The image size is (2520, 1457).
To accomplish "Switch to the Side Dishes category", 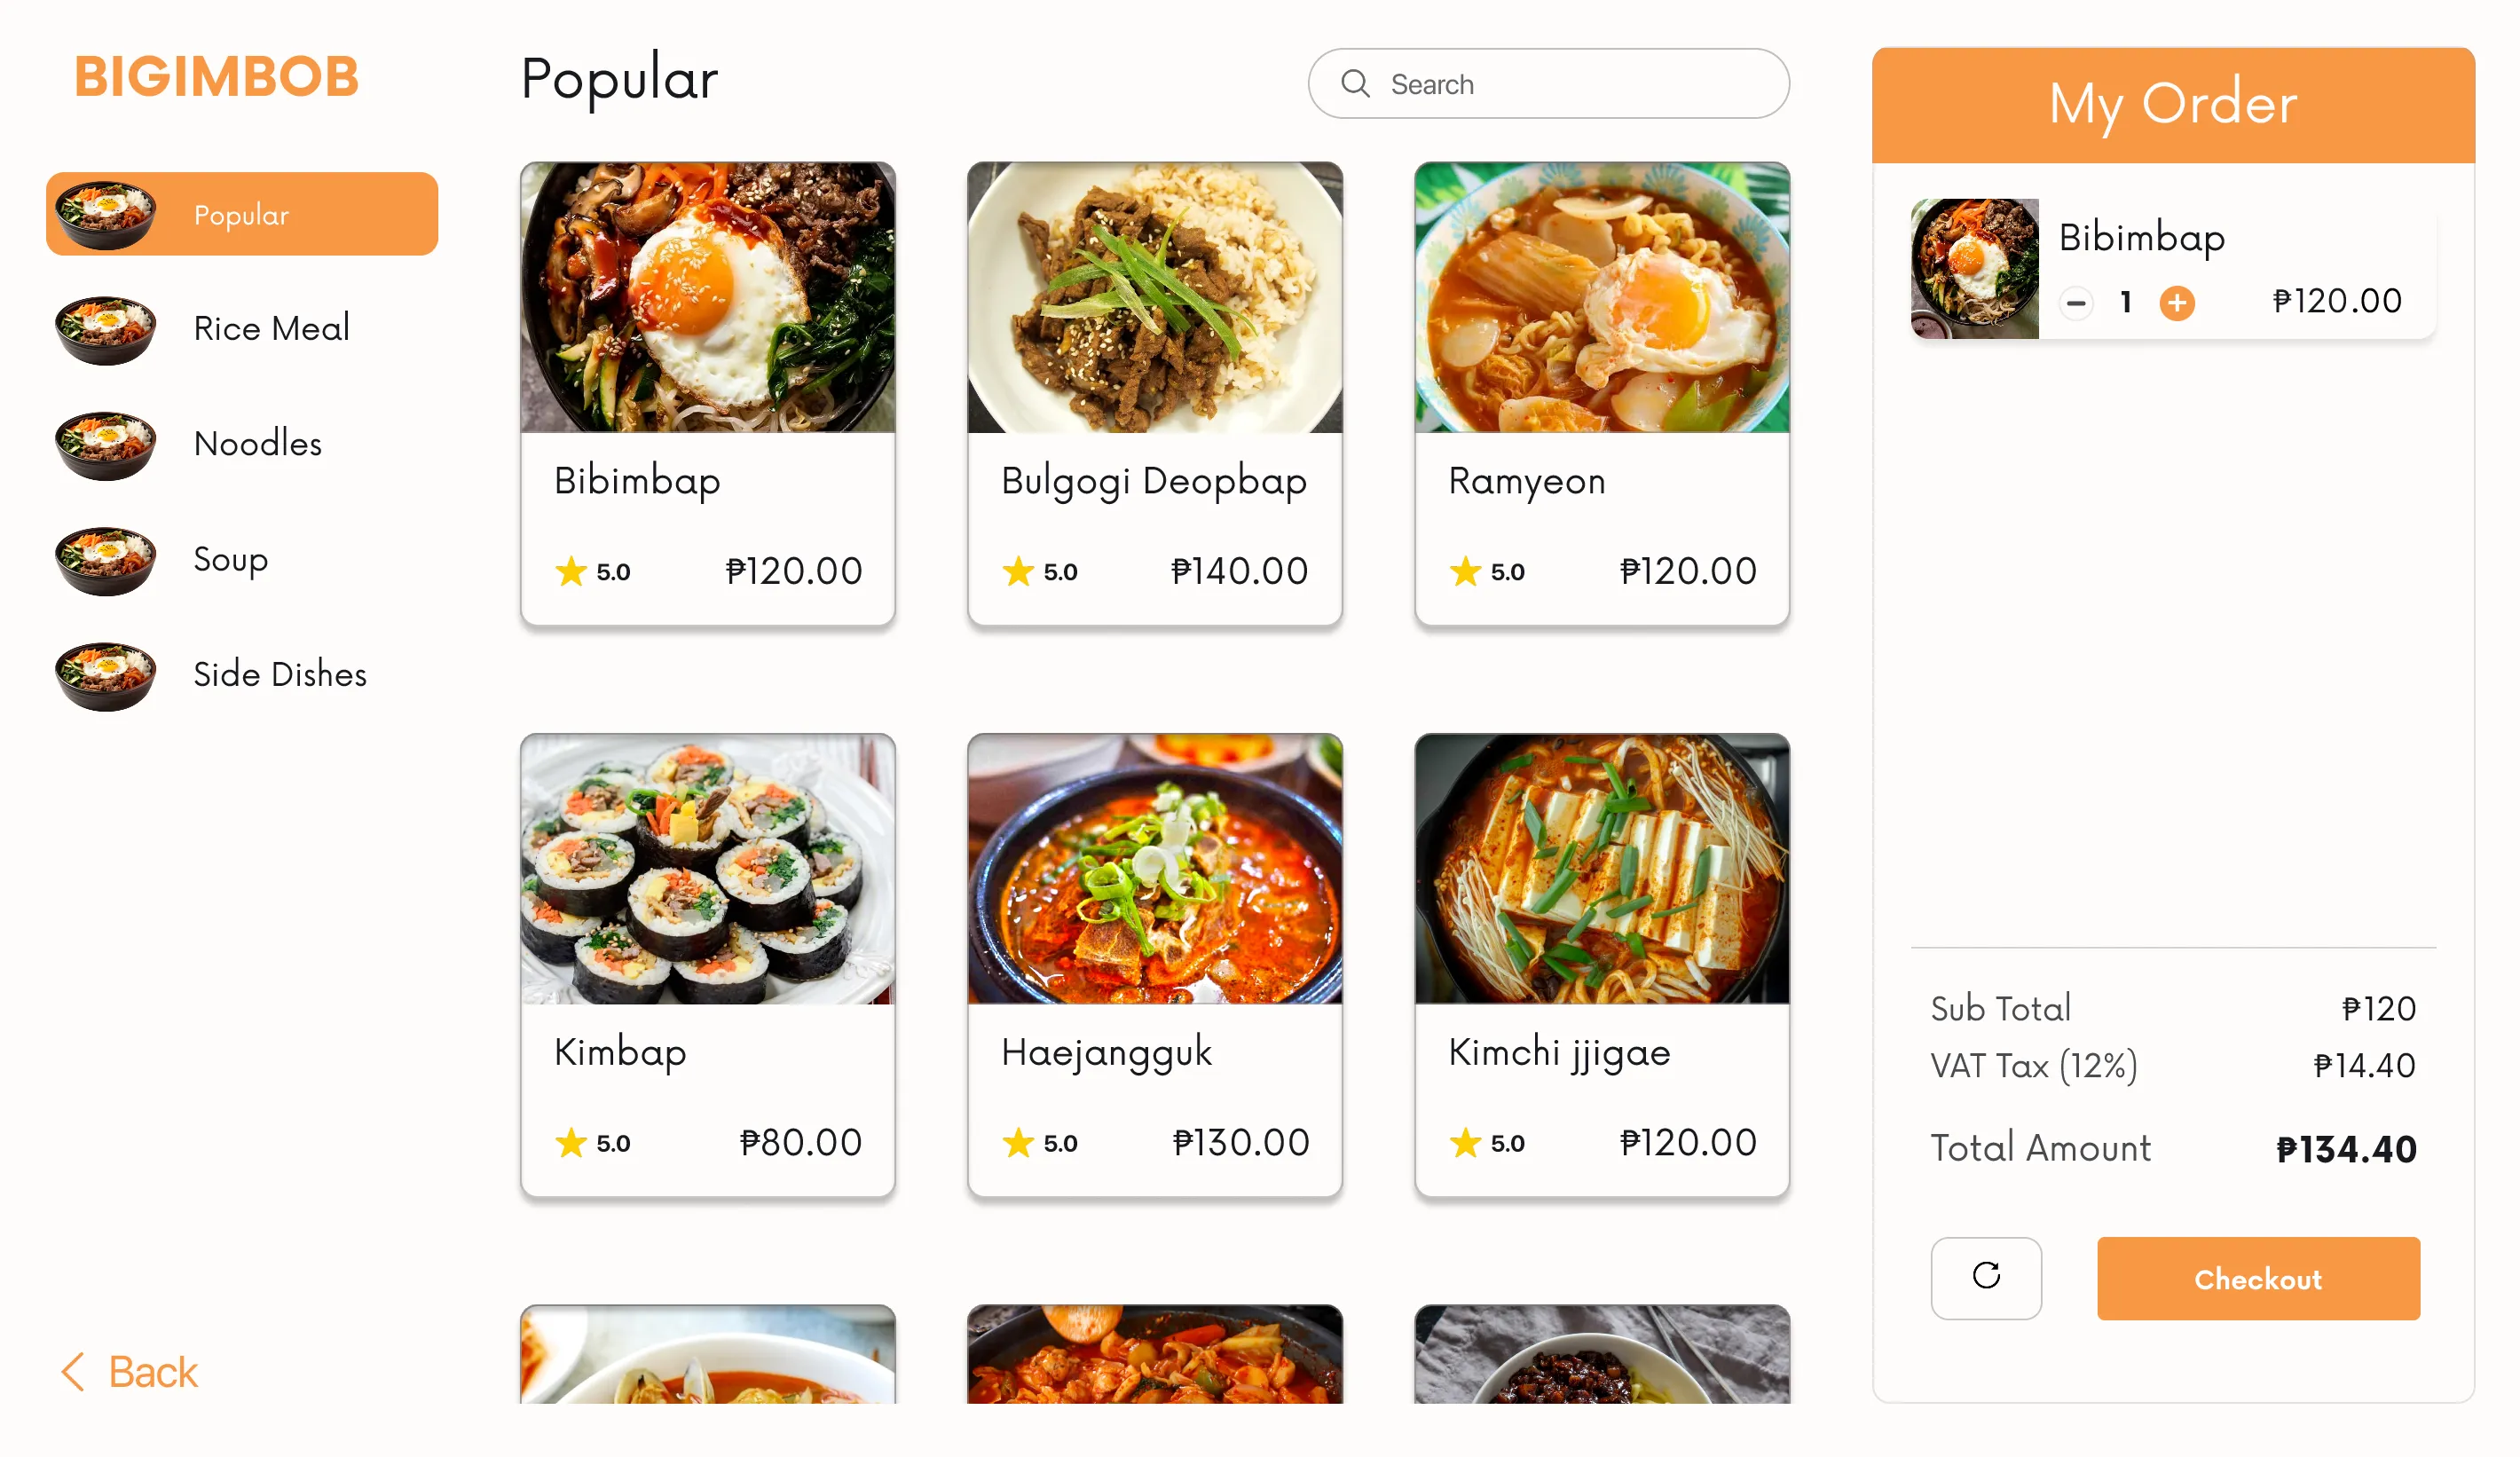I will point(279,675).
